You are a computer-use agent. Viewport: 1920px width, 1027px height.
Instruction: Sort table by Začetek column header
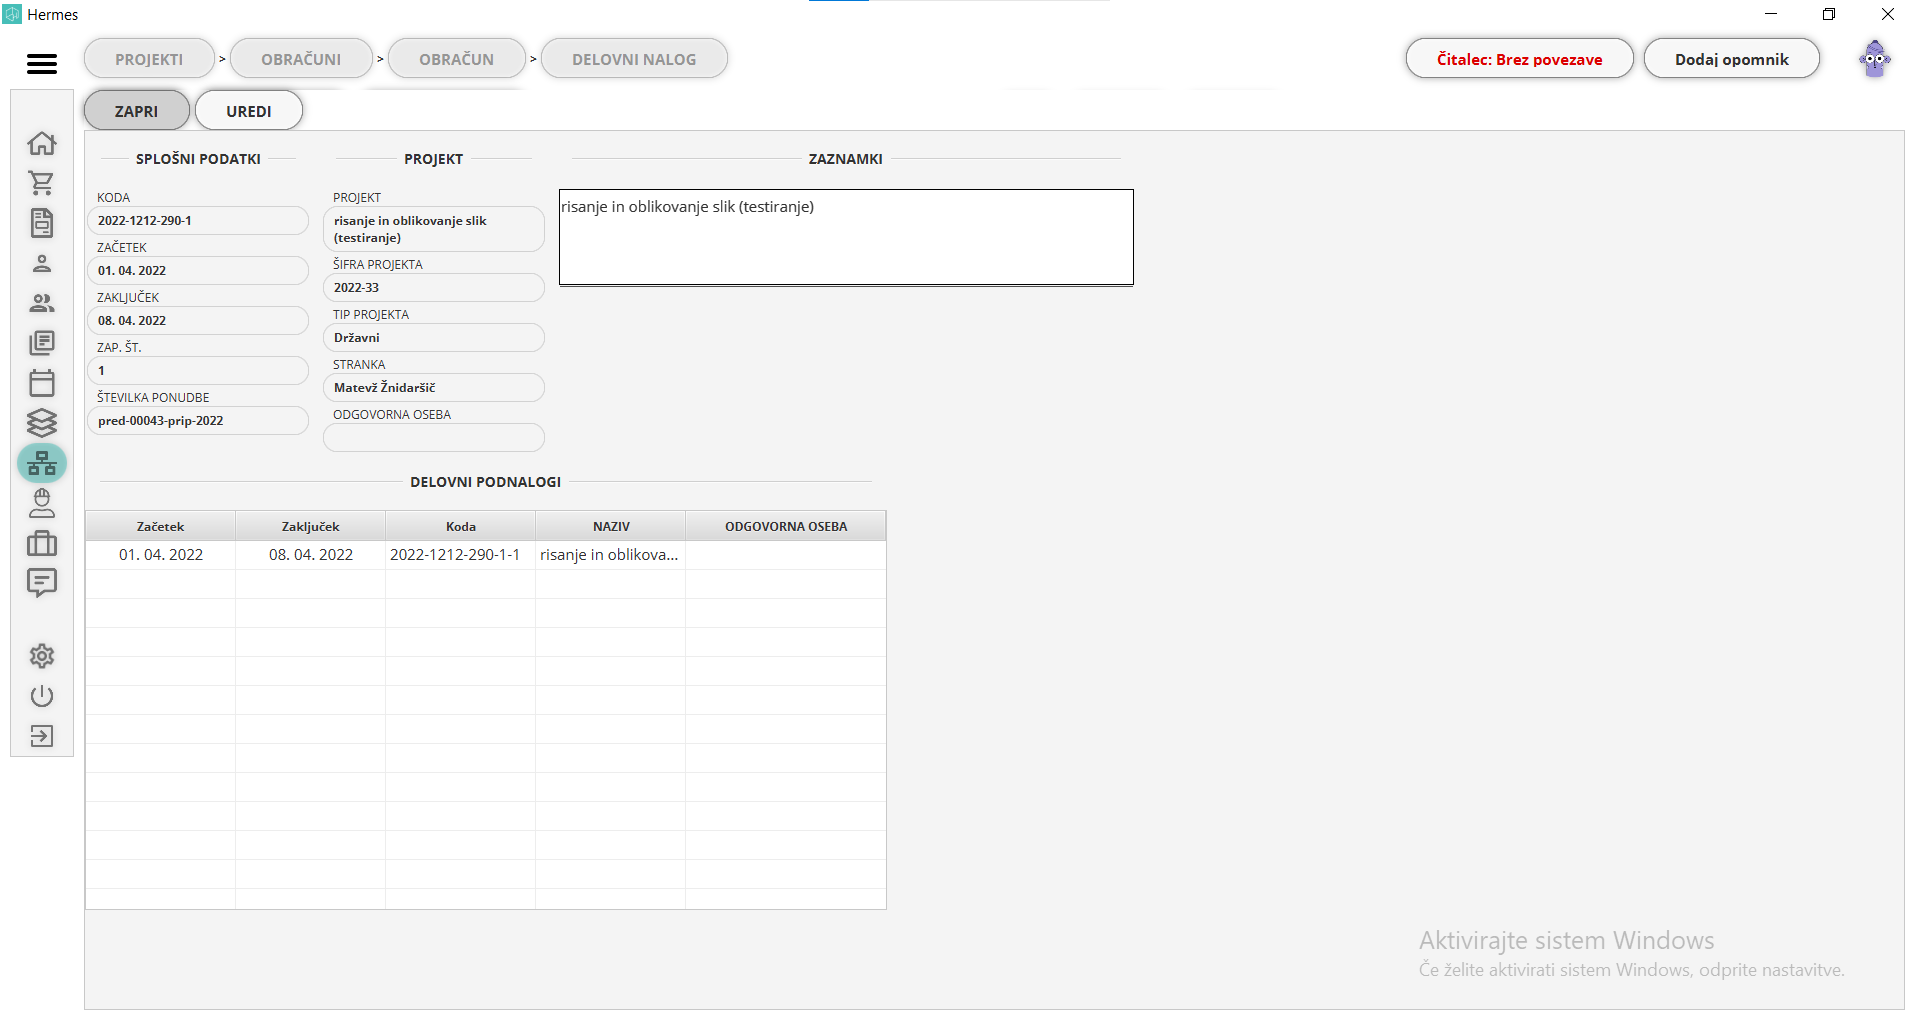[x=161, y=526]
